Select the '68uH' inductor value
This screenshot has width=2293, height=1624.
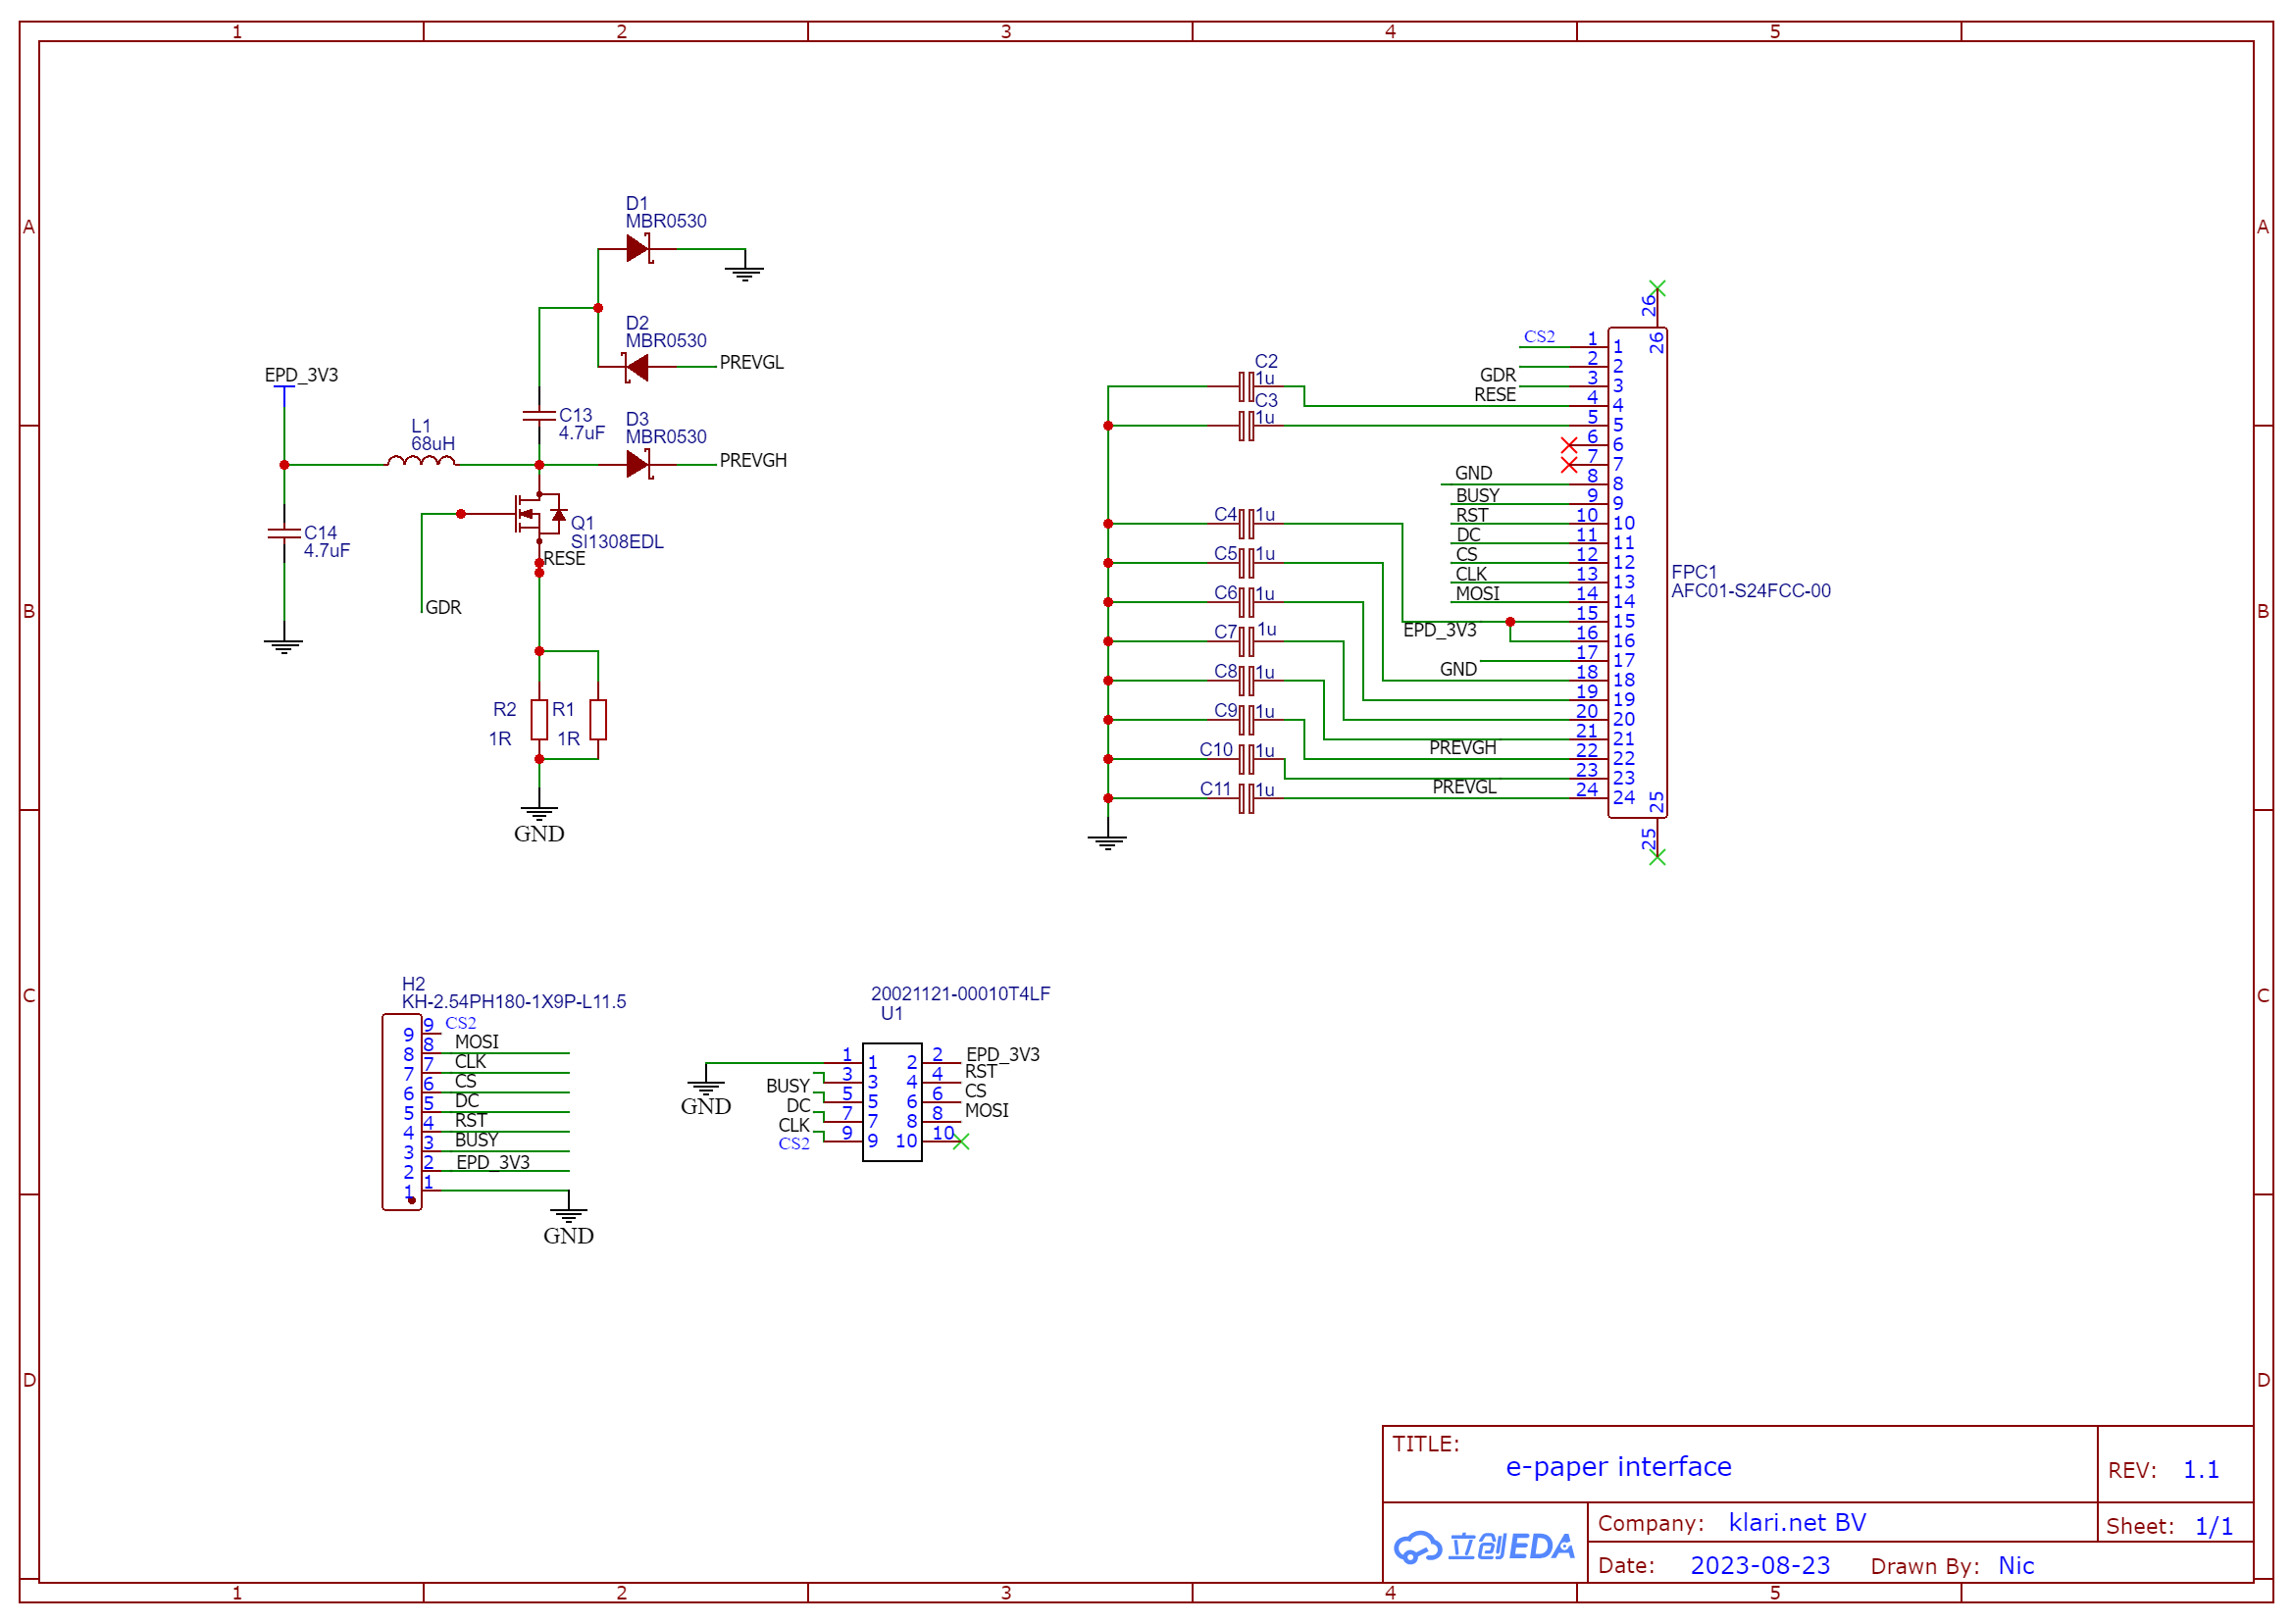pos(433,444)
